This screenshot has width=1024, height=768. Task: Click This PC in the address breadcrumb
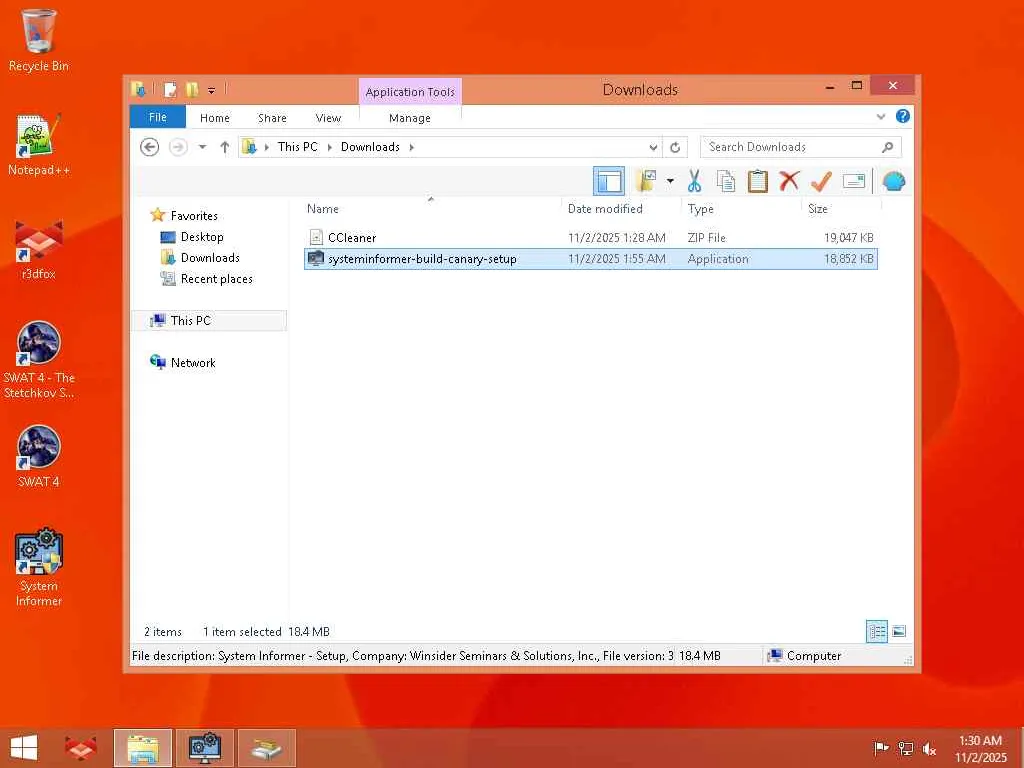pyautogui.click(x=297, y=147)
